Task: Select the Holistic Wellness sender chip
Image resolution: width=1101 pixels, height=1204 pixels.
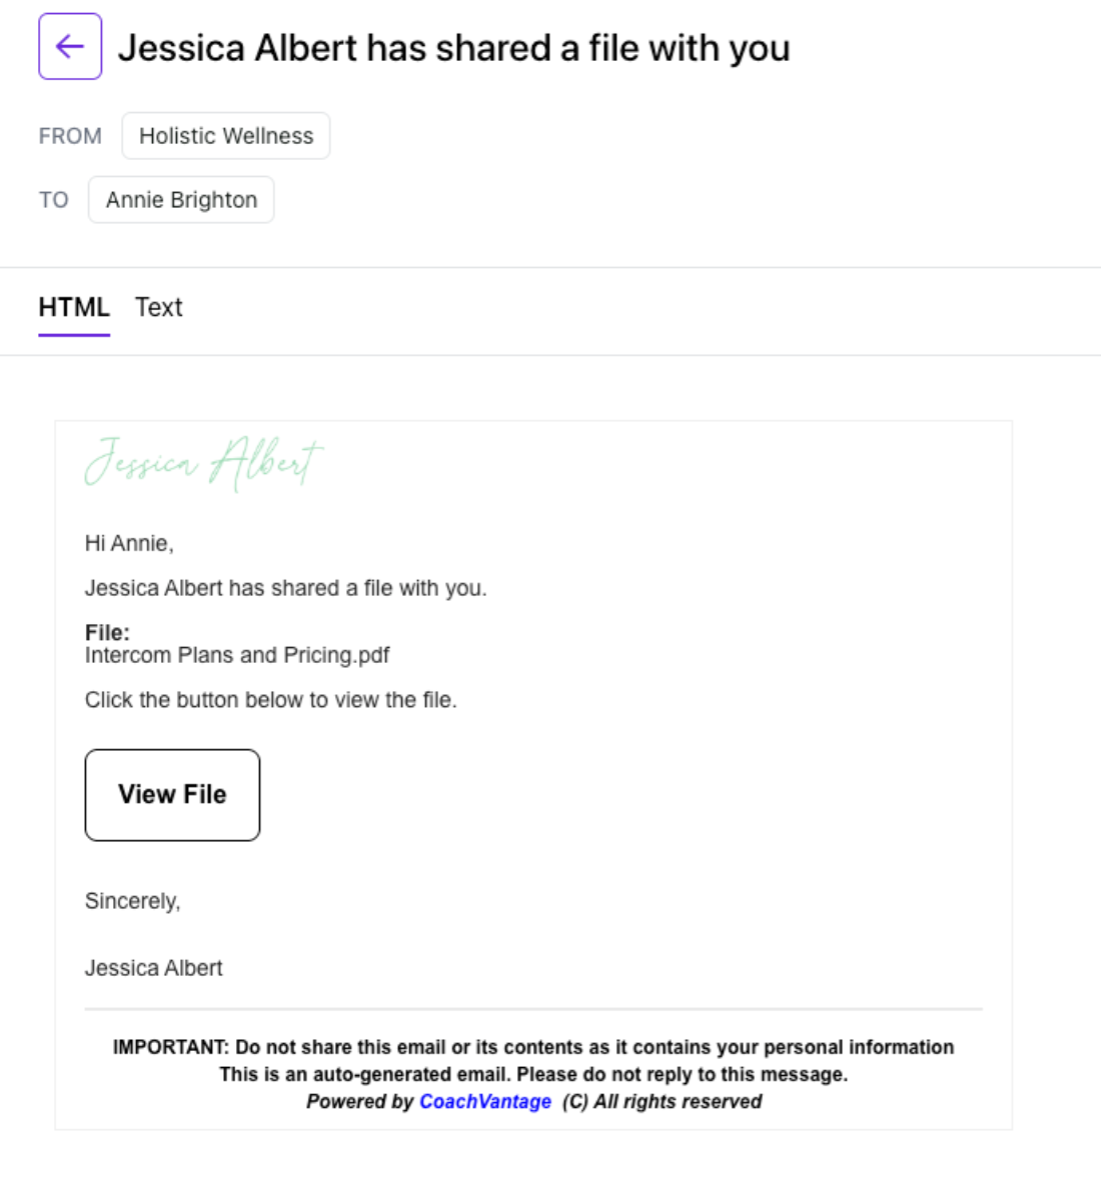Action: [226, 136]
